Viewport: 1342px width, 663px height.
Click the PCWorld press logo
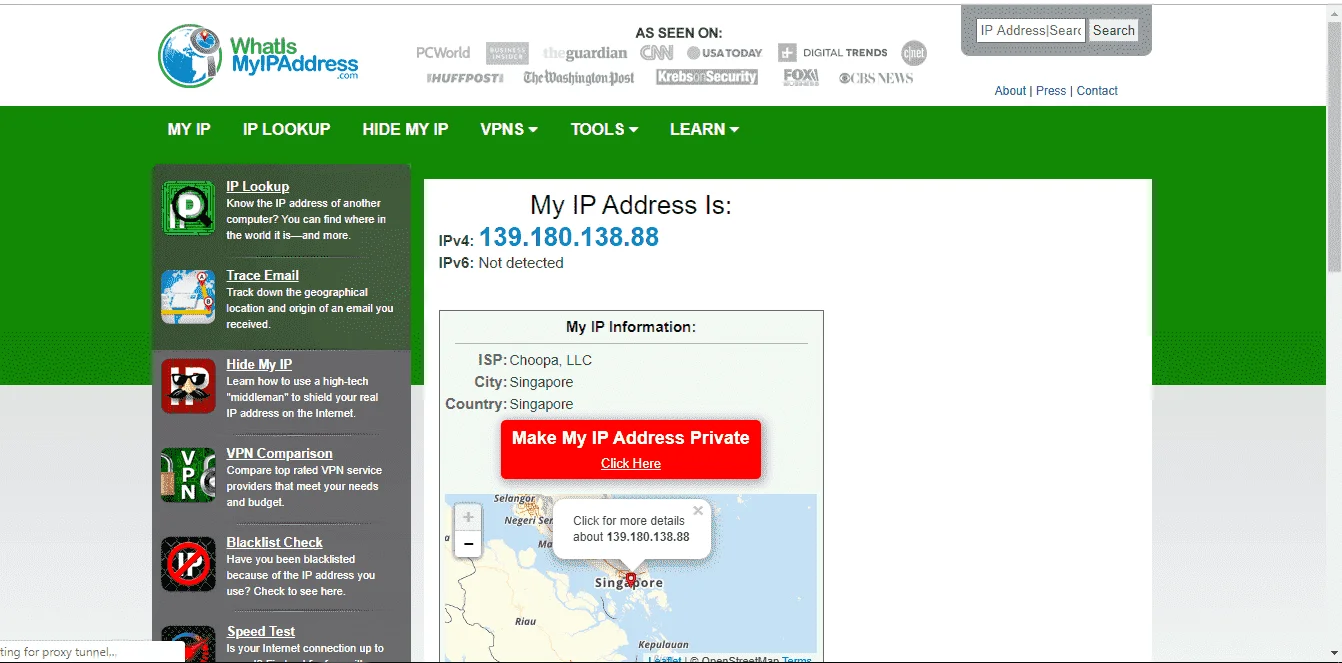click(x=443, y=52)
